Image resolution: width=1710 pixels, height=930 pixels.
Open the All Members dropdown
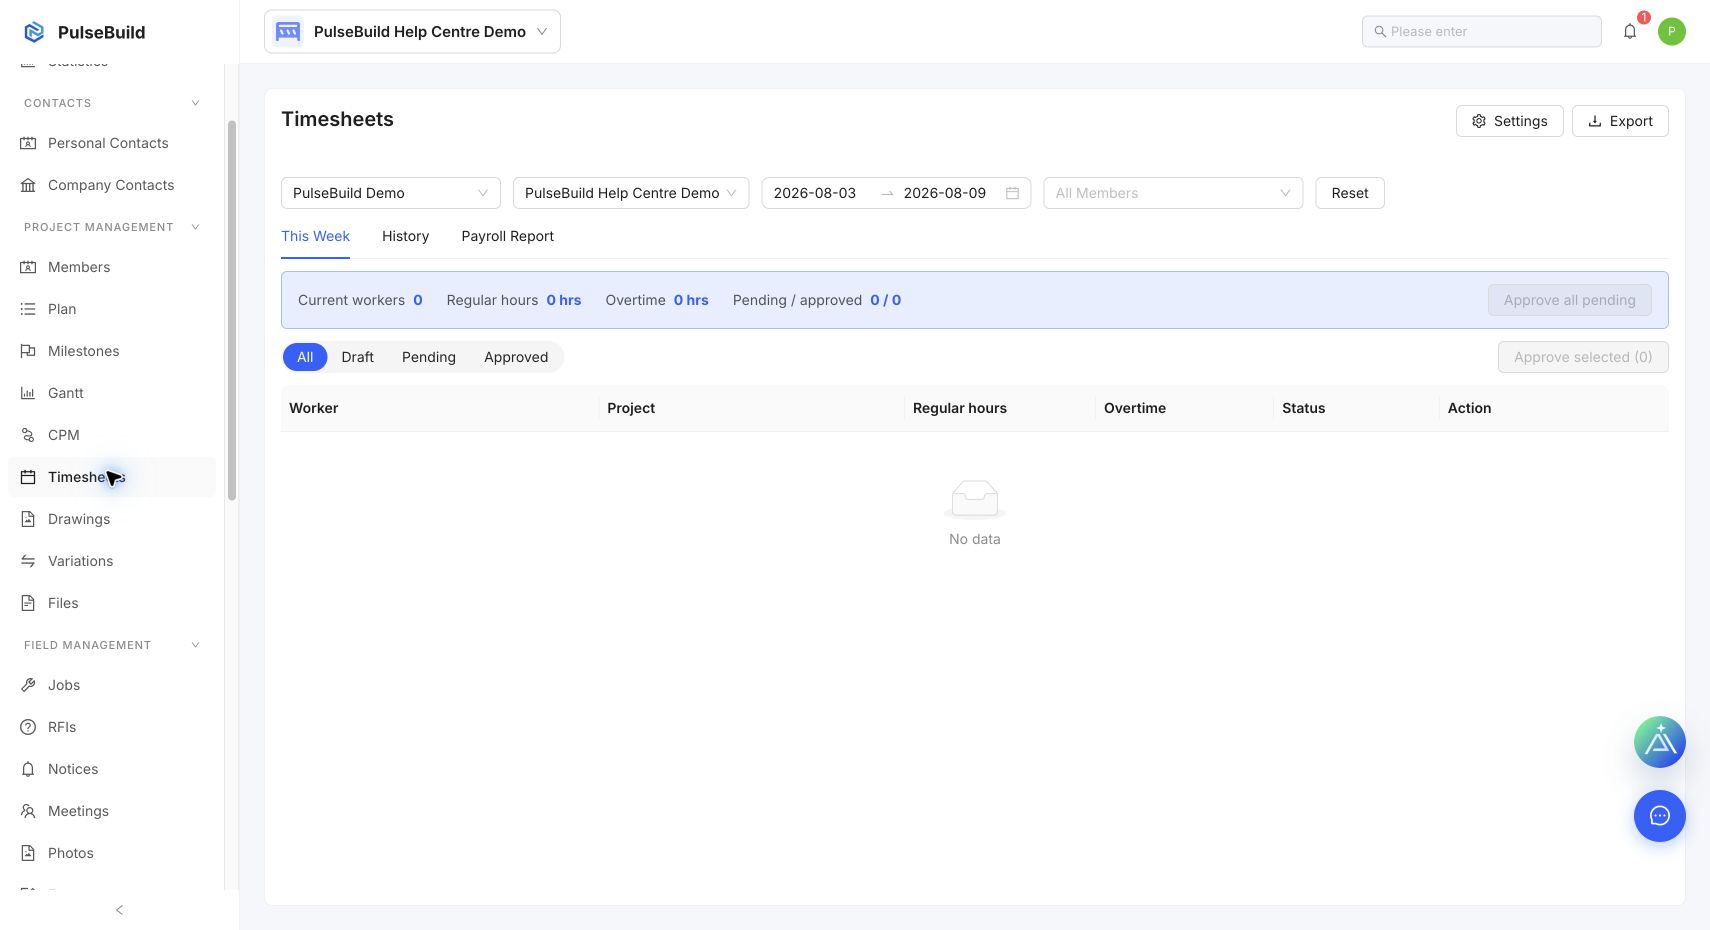(1173, 193)
